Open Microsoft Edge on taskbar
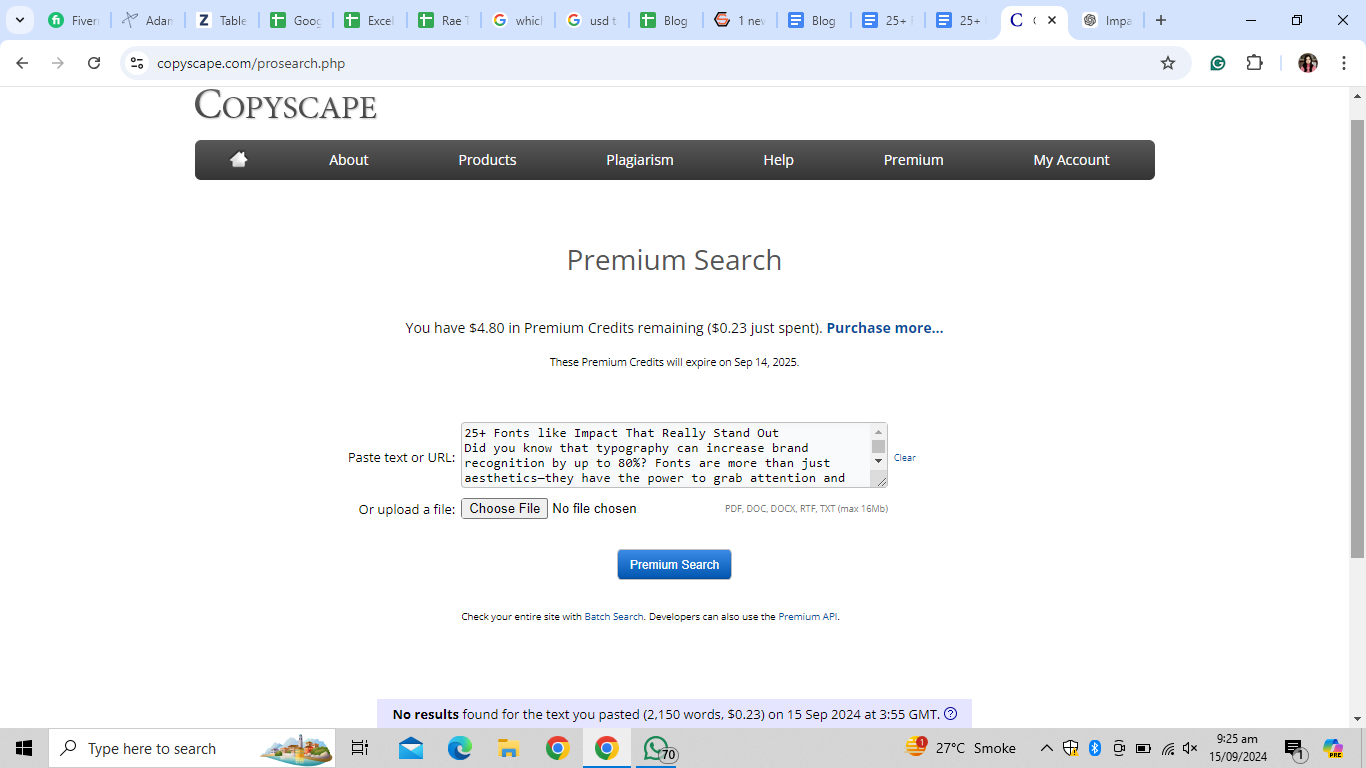1366x768 pixels. coord(459,748)
